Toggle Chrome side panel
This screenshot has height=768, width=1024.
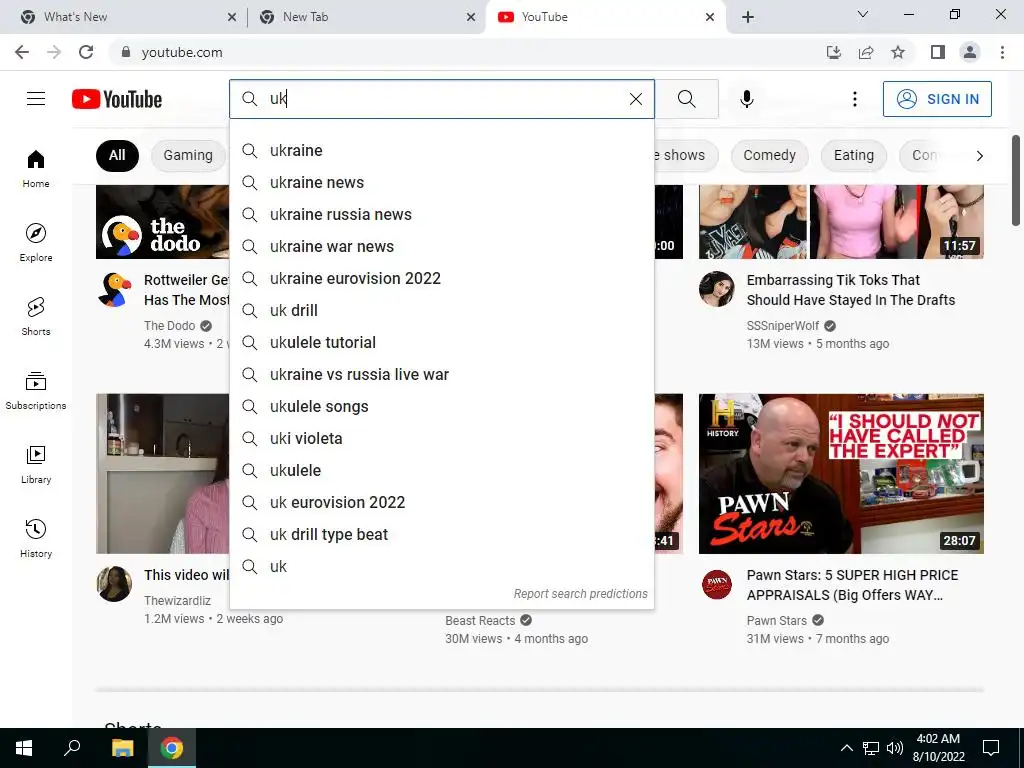tap(938, 52)
